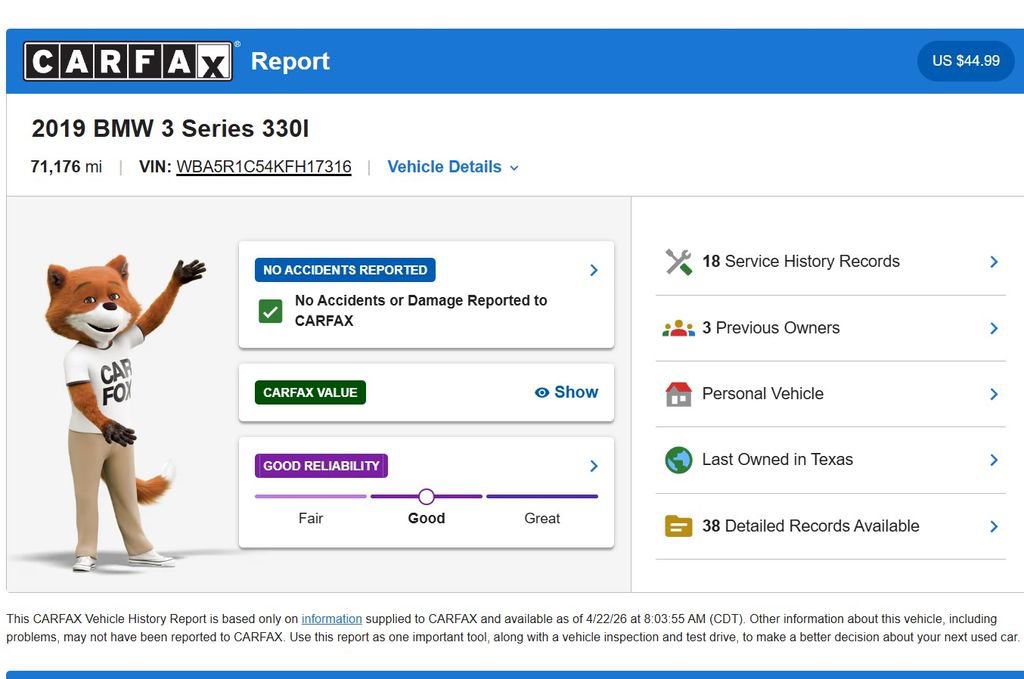Click the US $44.99 price button
1024x679 pixels.
tap(965, 61)
